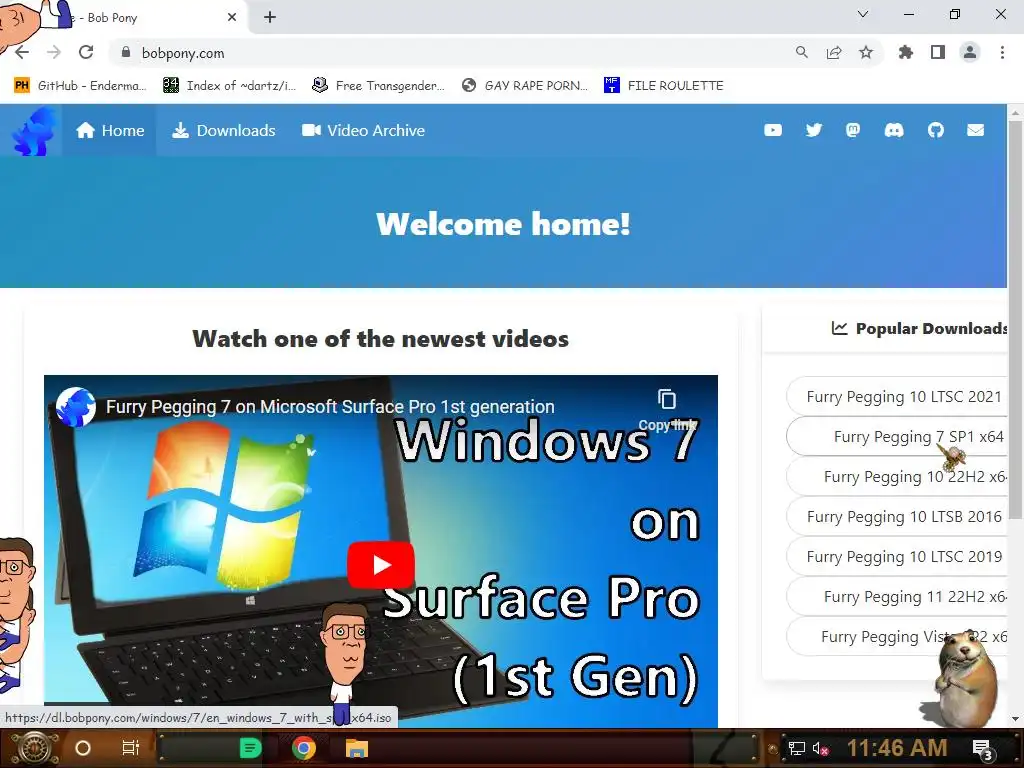Play the video with the red YouTube button
This screenshot has height=768, width=1024.
[381, 565]
